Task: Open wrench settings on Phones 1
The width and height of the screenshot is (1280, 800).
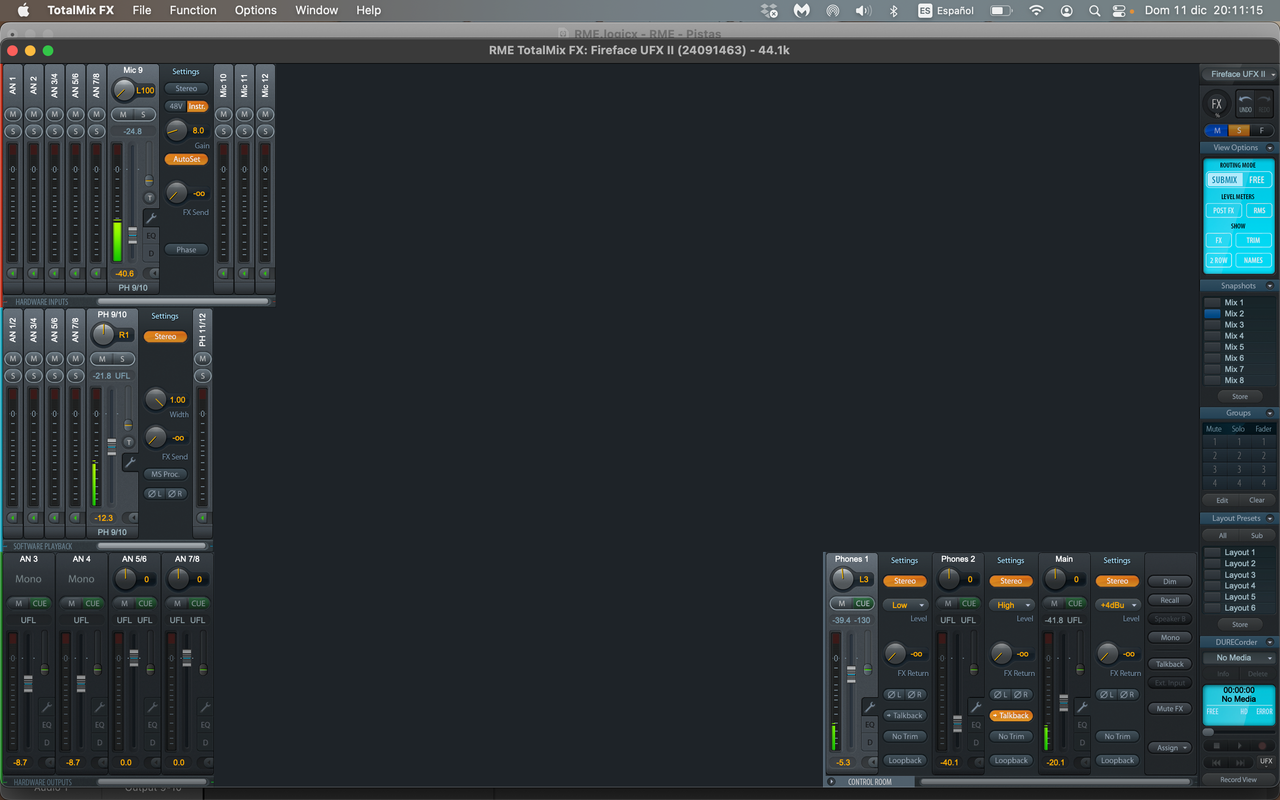Action: 870,707
